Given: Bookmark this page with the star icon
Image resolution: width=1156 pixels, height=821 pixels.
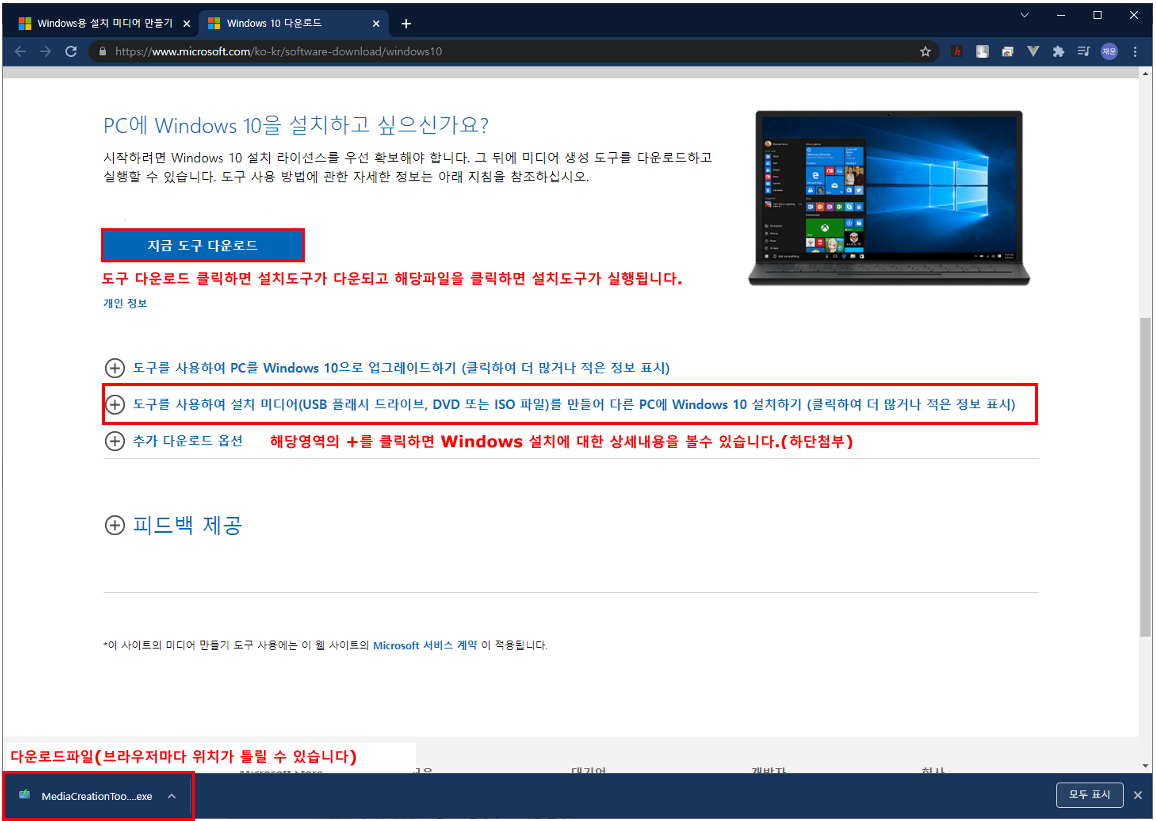Looking at the screenshot, I should pyautogui.click(x=925, y=52).
